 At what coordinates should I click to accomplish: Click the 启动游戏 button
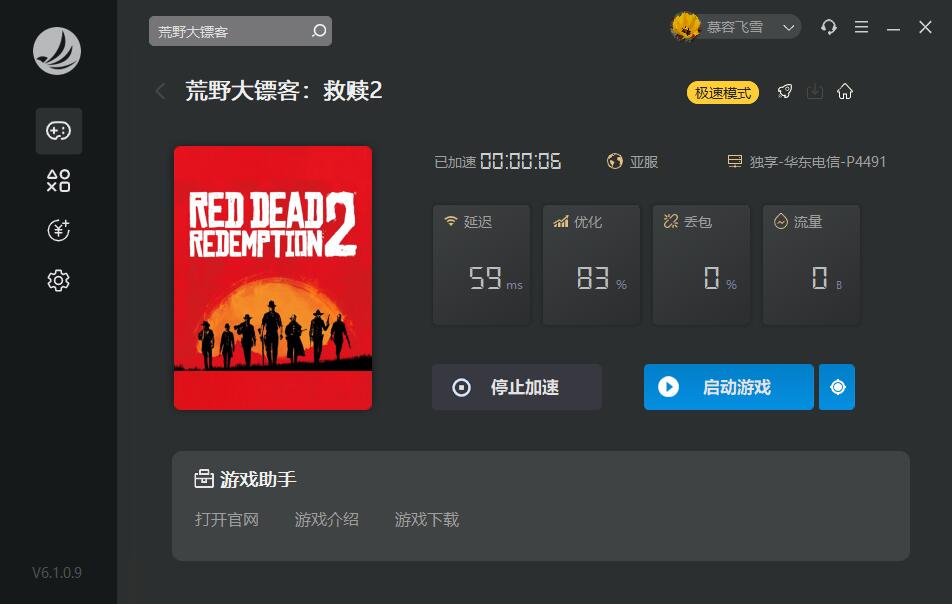point(729,387)
